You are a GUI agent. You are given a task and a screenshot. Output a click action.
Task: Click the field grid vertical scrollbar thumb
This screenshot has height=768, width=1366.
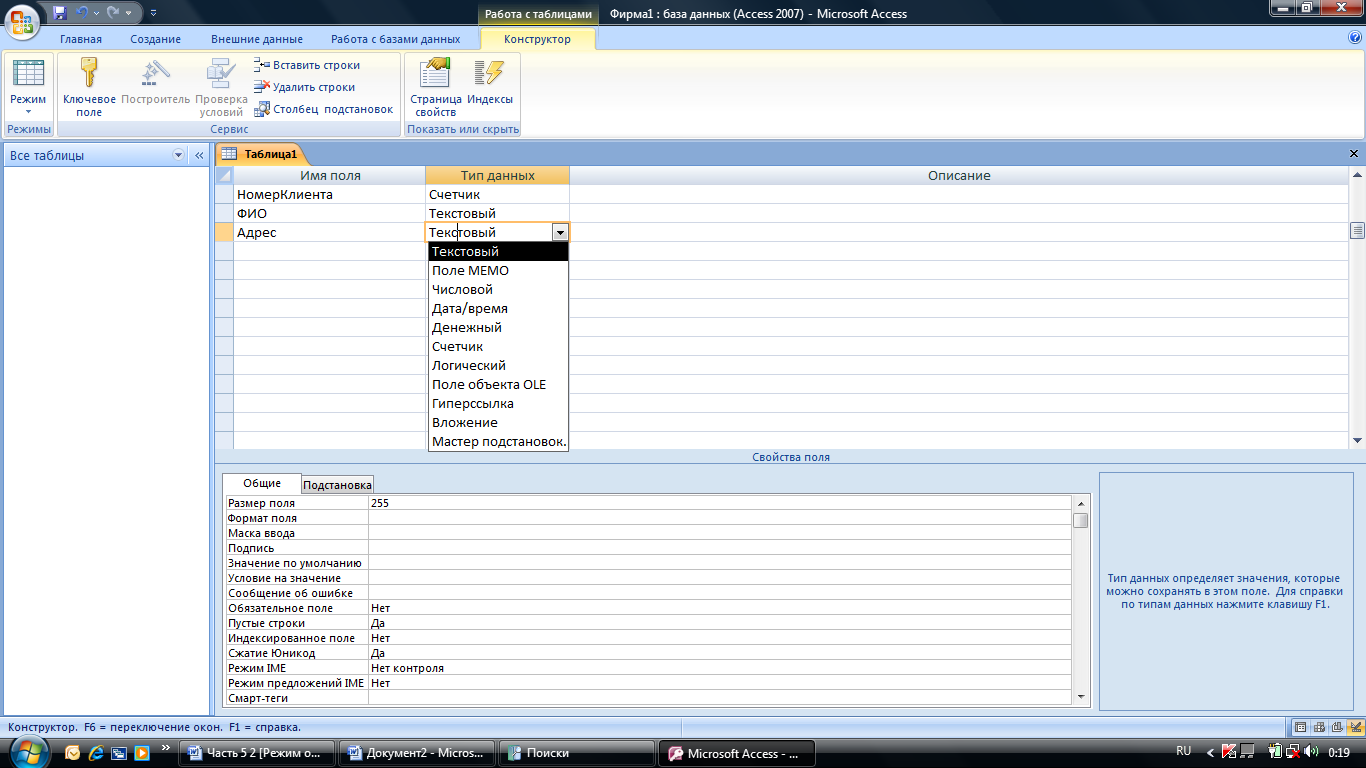(x=1357, y=230)
